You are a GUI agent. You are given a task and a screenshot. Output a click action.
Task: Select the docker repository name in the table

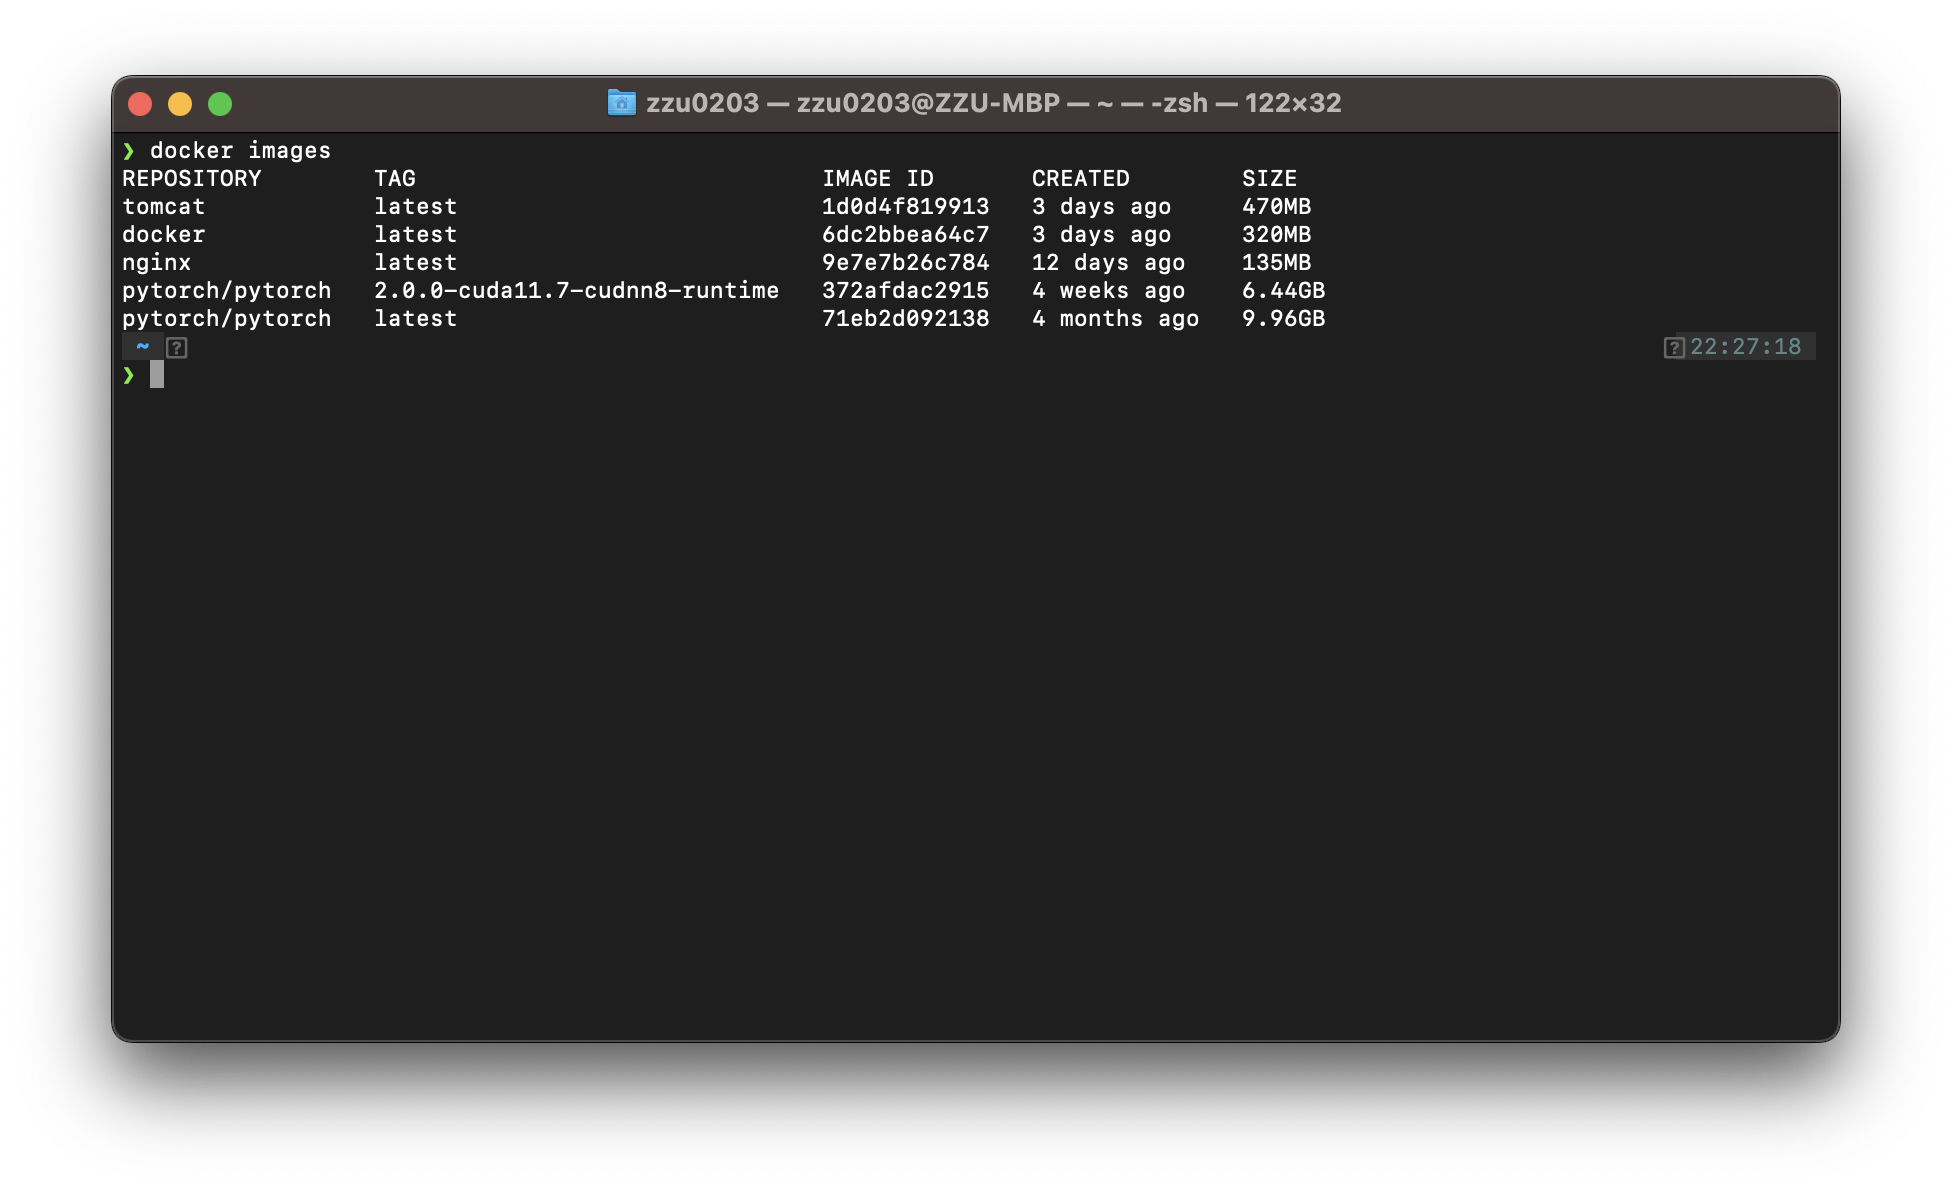[163, 235]
